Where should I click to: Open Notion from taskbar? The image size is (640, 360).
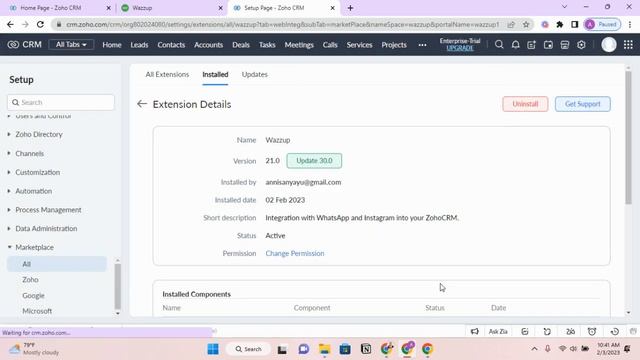(x=366, y=349)
